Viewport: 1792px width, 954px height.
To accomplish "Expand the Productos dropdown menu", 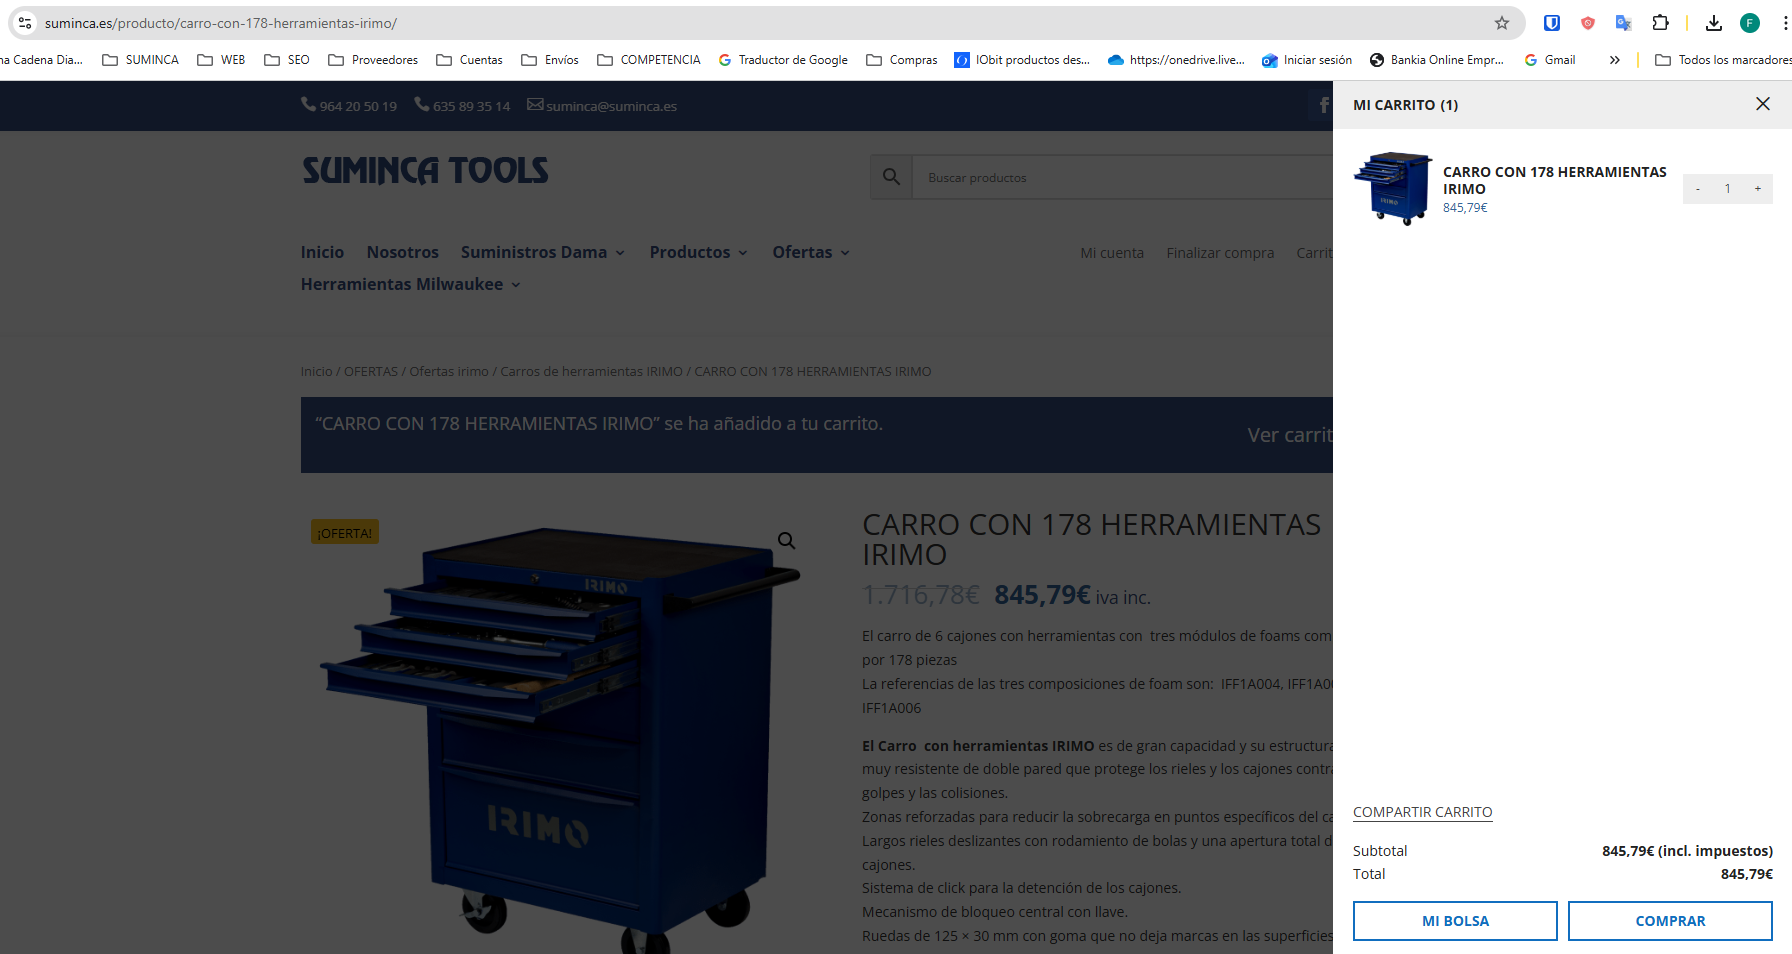I will click(x=698, y=252).
